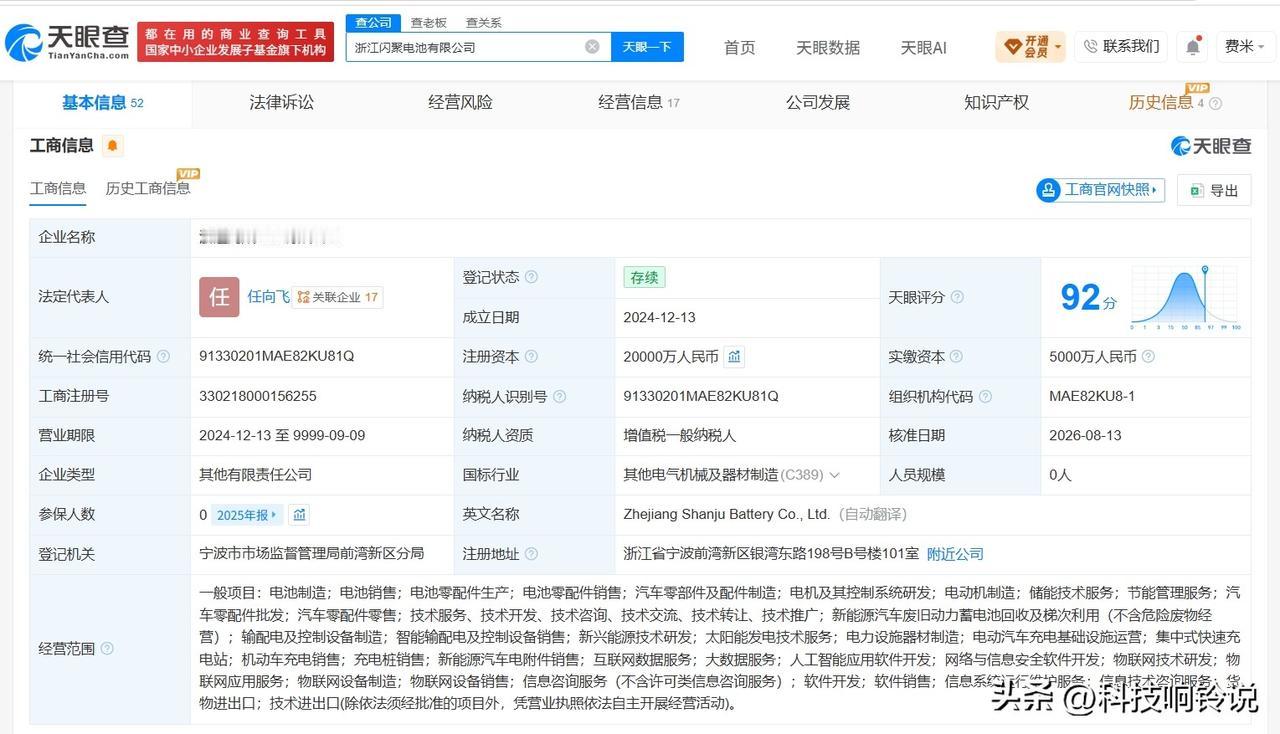Select the 工商信息 sub-tab
This screenshot has width=1280, height=734.
tap(58, 188)
